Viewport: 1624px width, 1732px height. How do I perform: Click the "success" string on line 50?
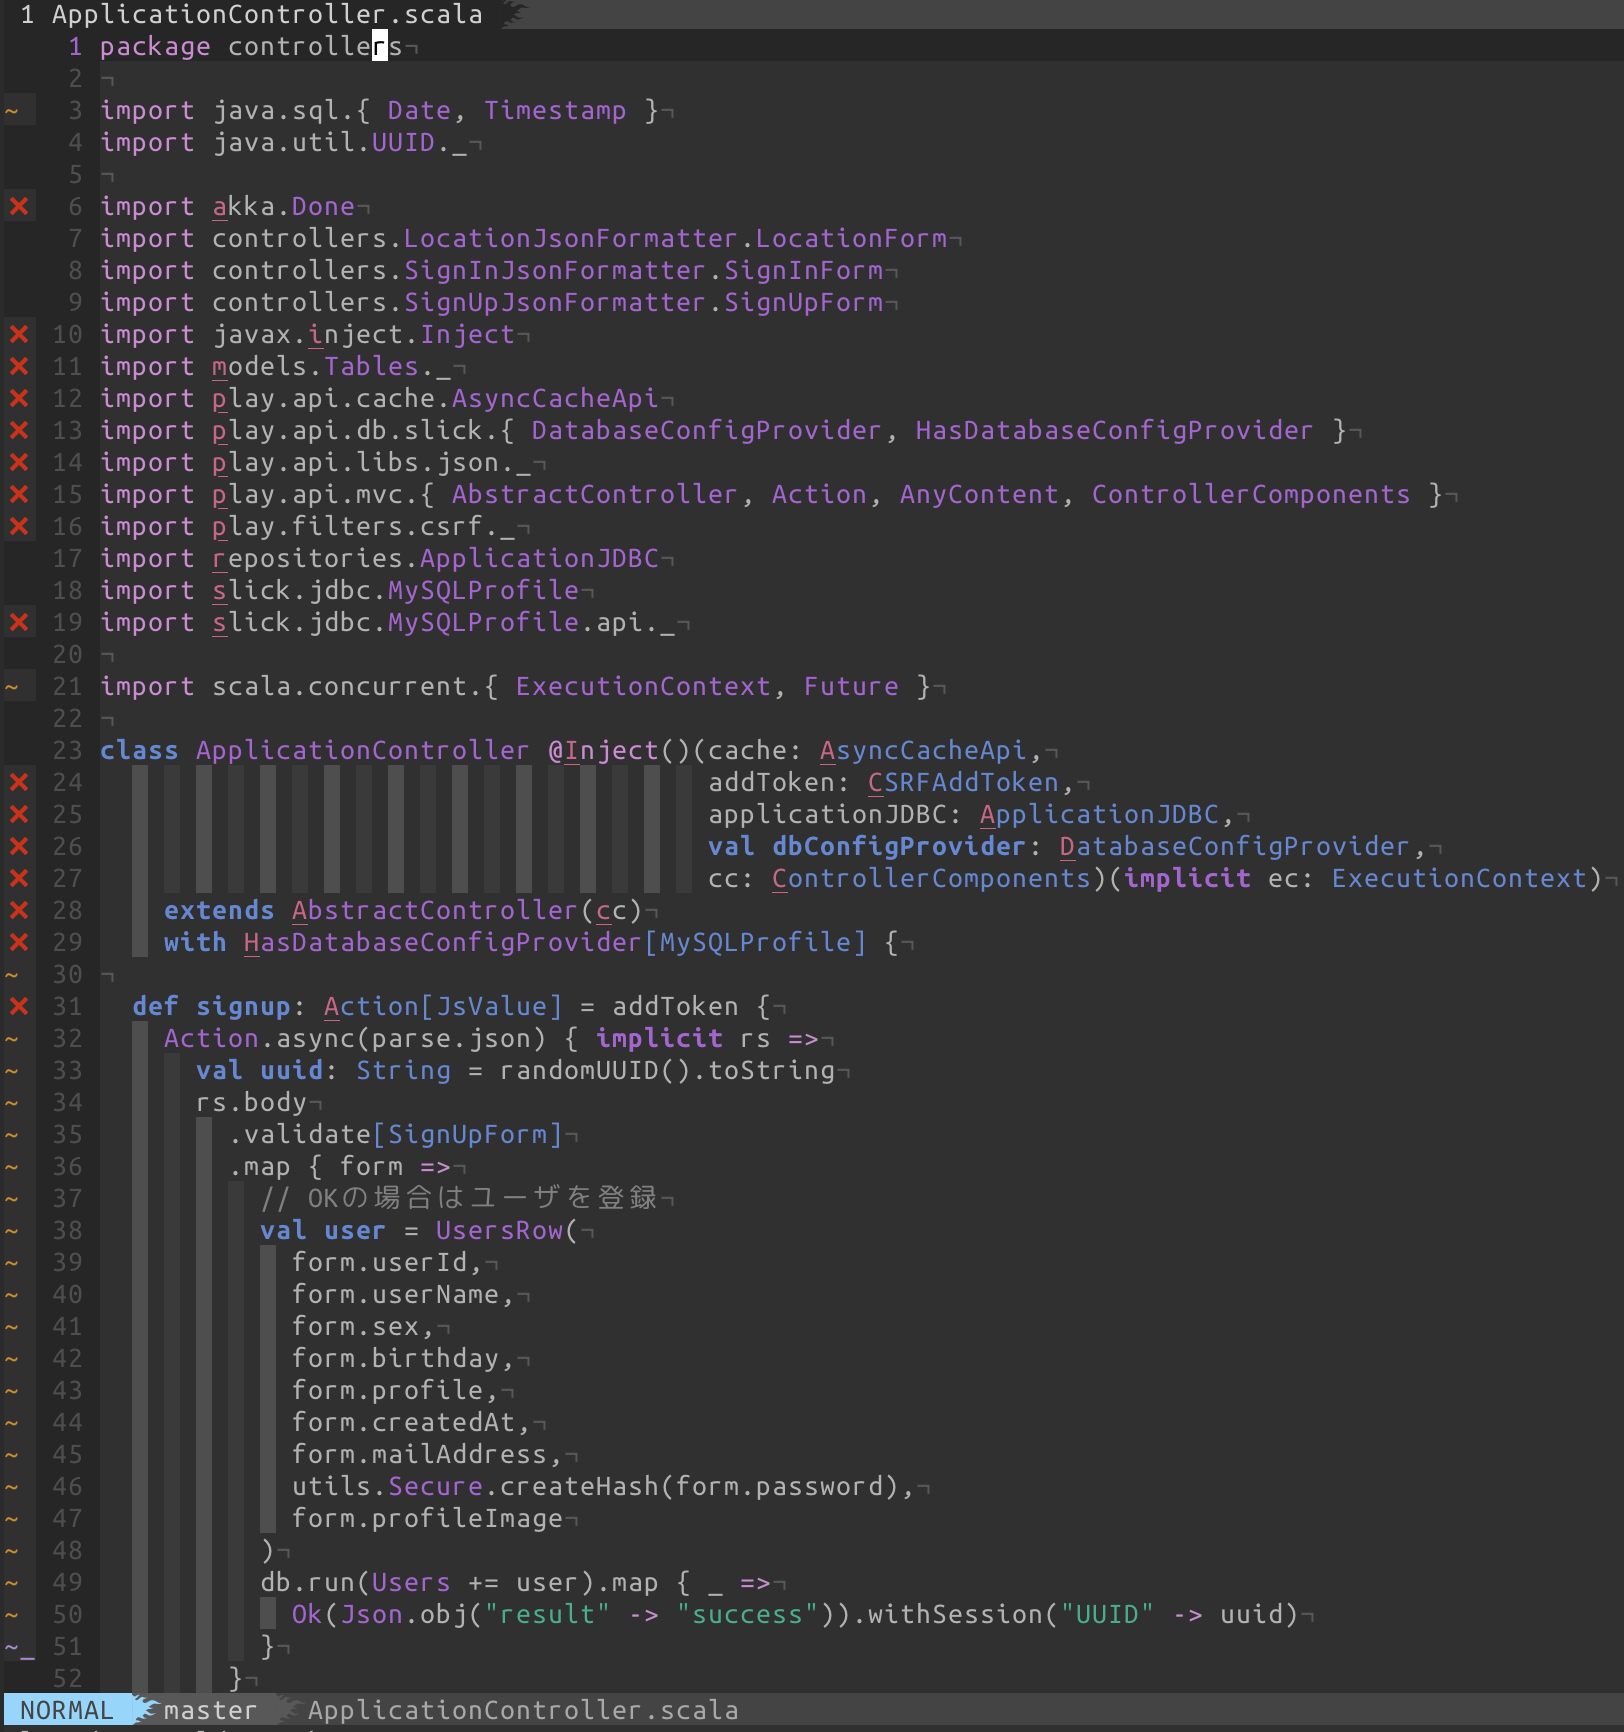pos(747,1615)
